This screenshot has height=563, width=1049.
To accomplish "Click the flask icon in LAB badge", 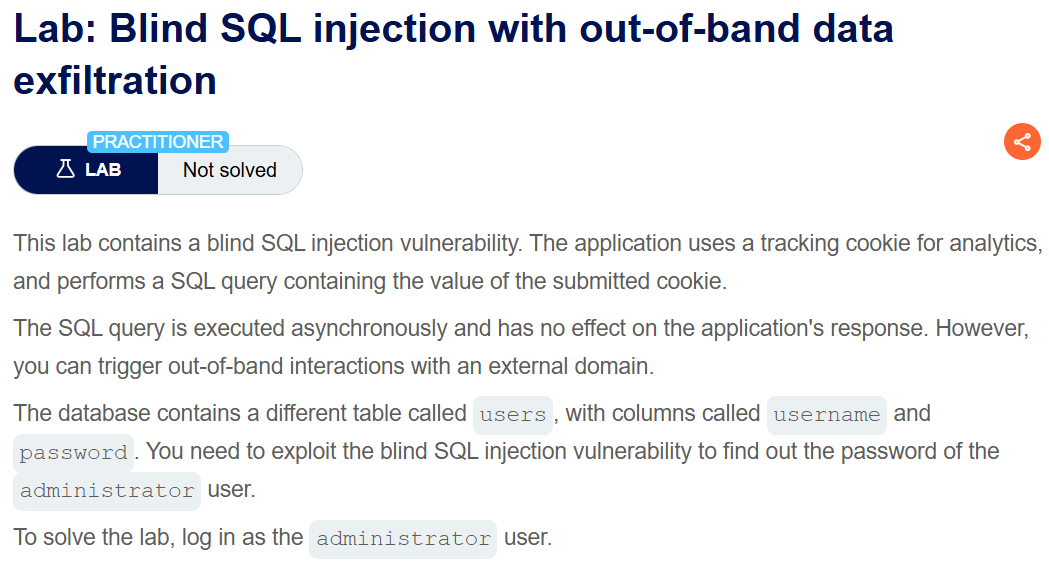I will tap(65, 169).
